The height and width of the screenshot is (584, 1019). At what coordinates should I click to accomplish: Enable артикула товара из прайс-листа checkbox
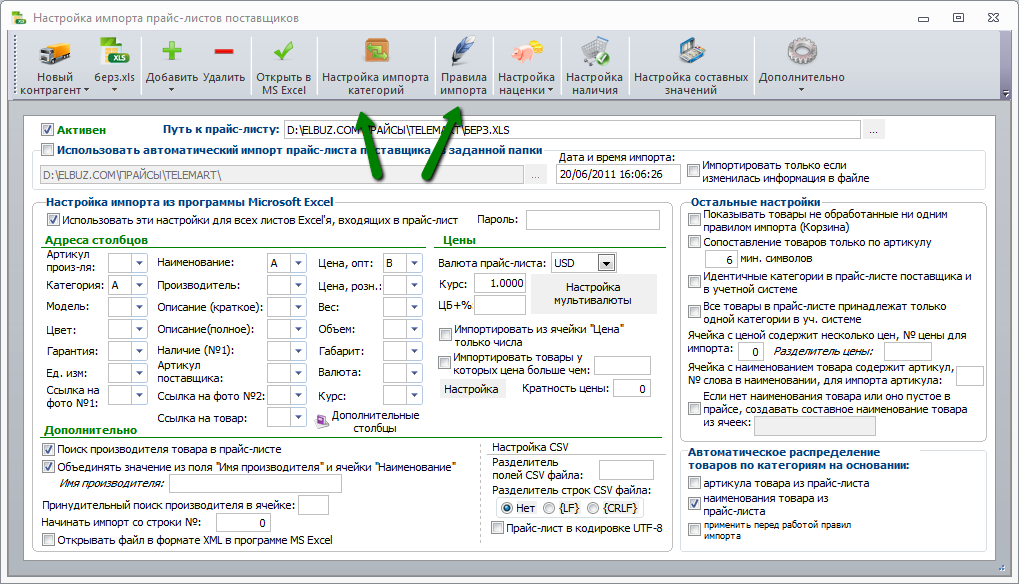click(x=694, y=483)
